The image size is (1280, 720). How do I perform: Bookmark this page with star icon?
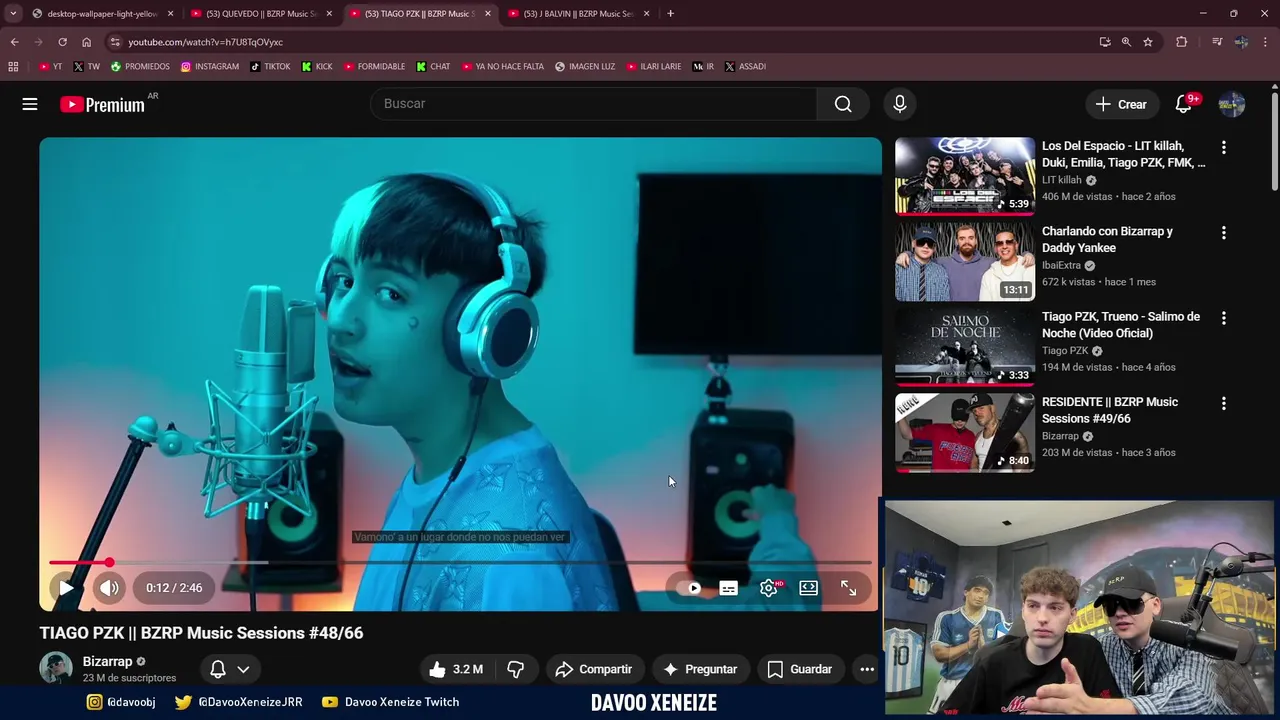(x=1148, y=42)
